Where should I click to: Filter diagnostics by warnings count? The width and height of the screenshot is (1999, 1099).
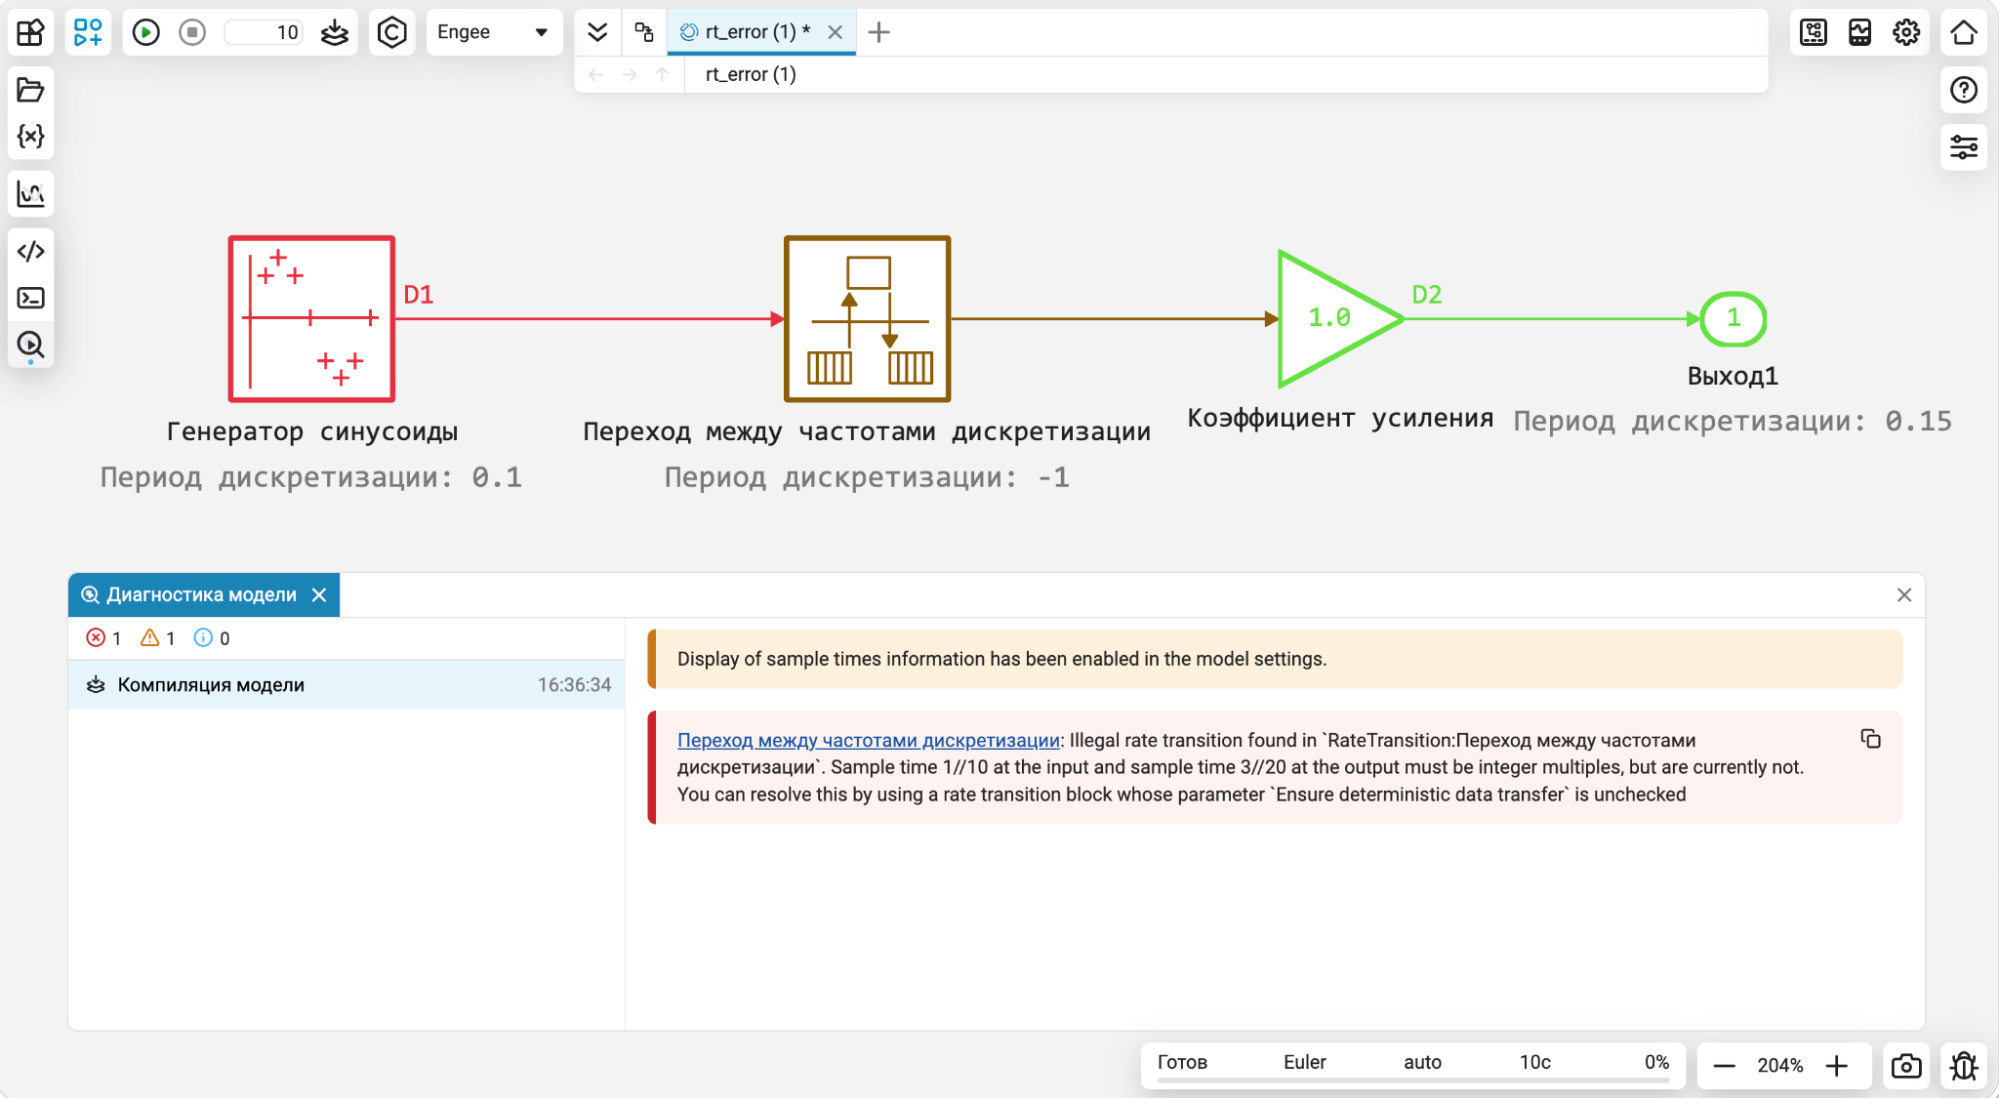(x=158, y=638)
